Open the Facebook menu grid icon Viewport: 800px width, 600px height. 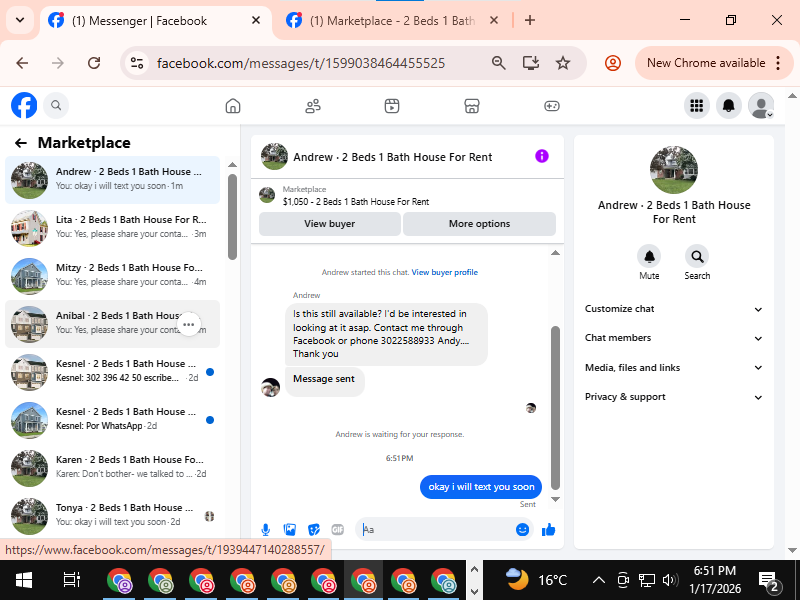coord(696,106)
